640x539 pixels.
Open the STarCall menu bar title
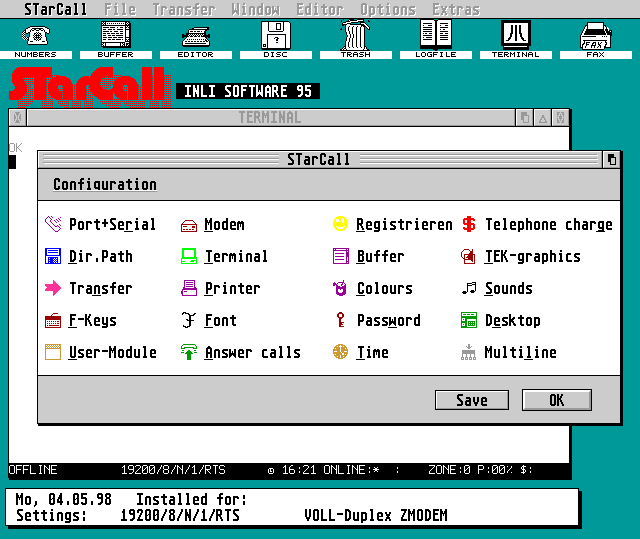click(x=55, y=9)
